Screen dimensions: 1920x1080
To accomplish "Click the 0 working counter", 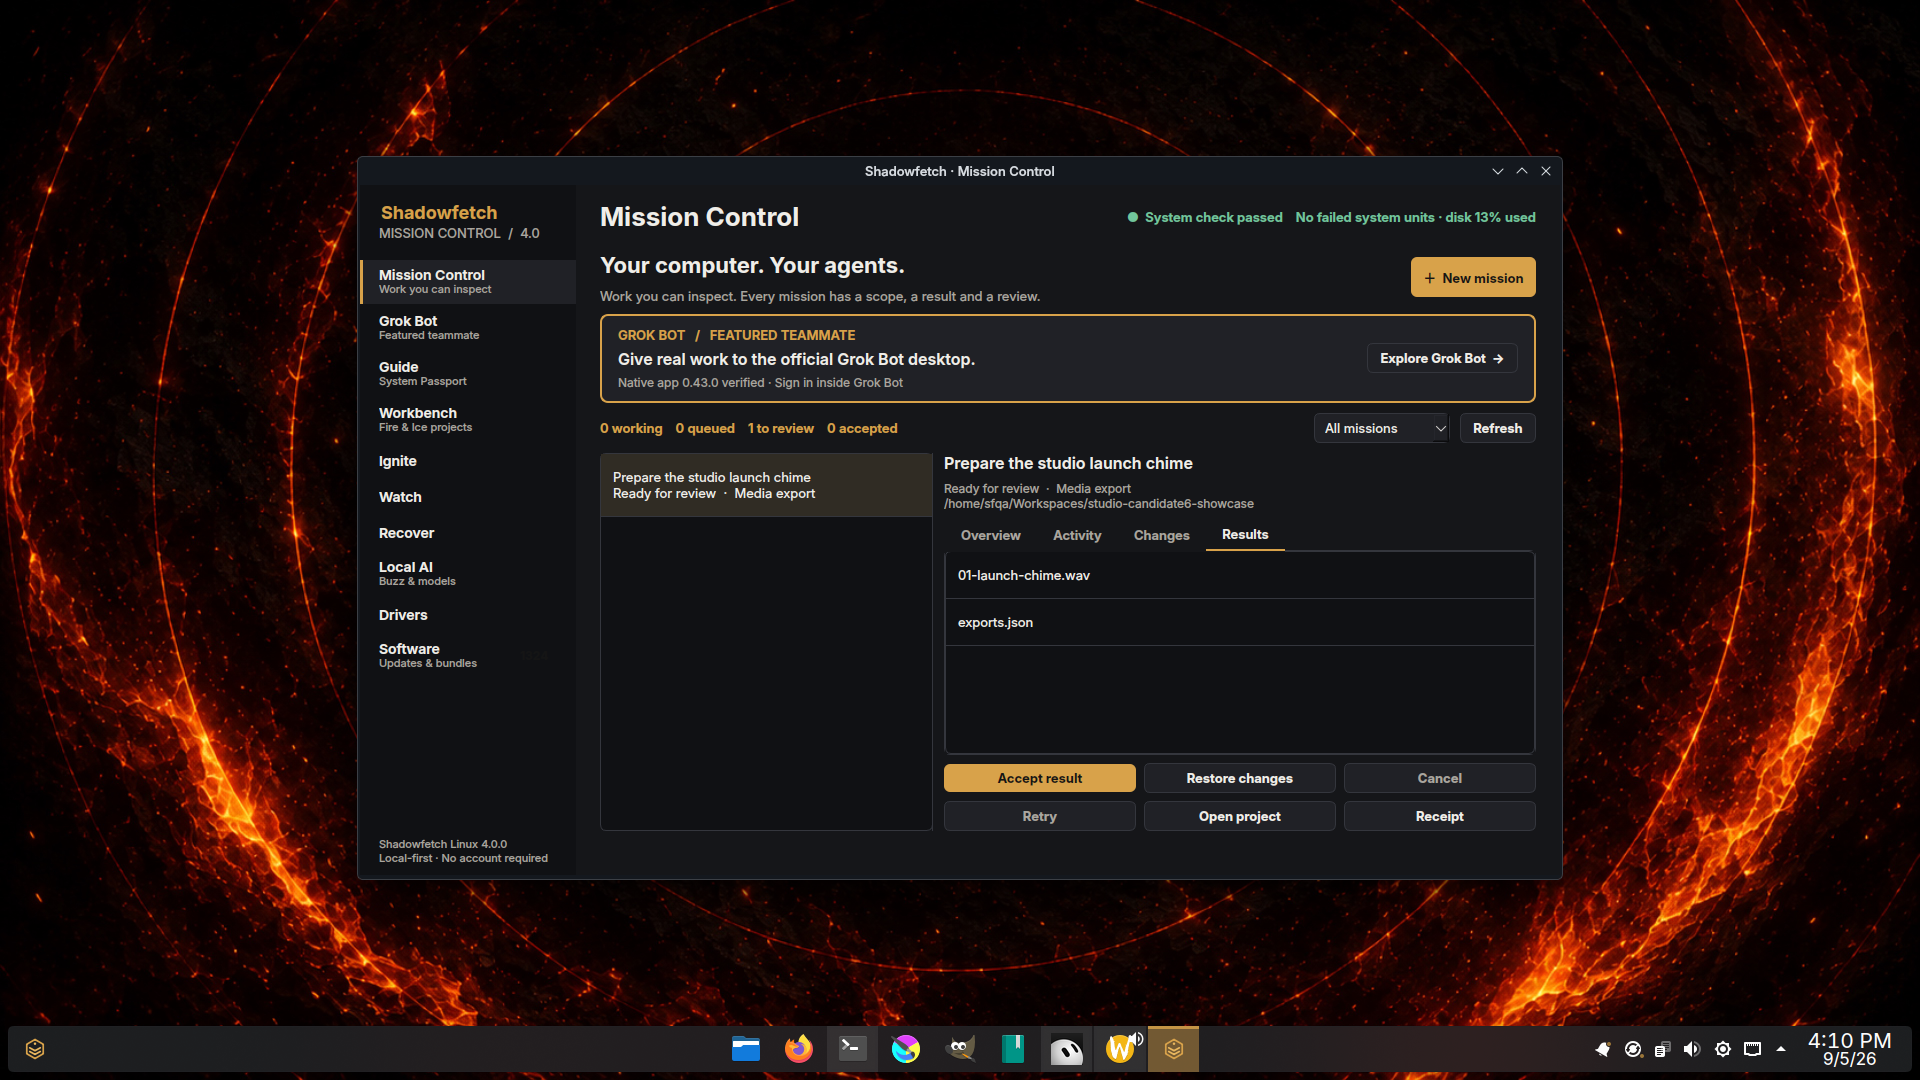I will (631, 428).
